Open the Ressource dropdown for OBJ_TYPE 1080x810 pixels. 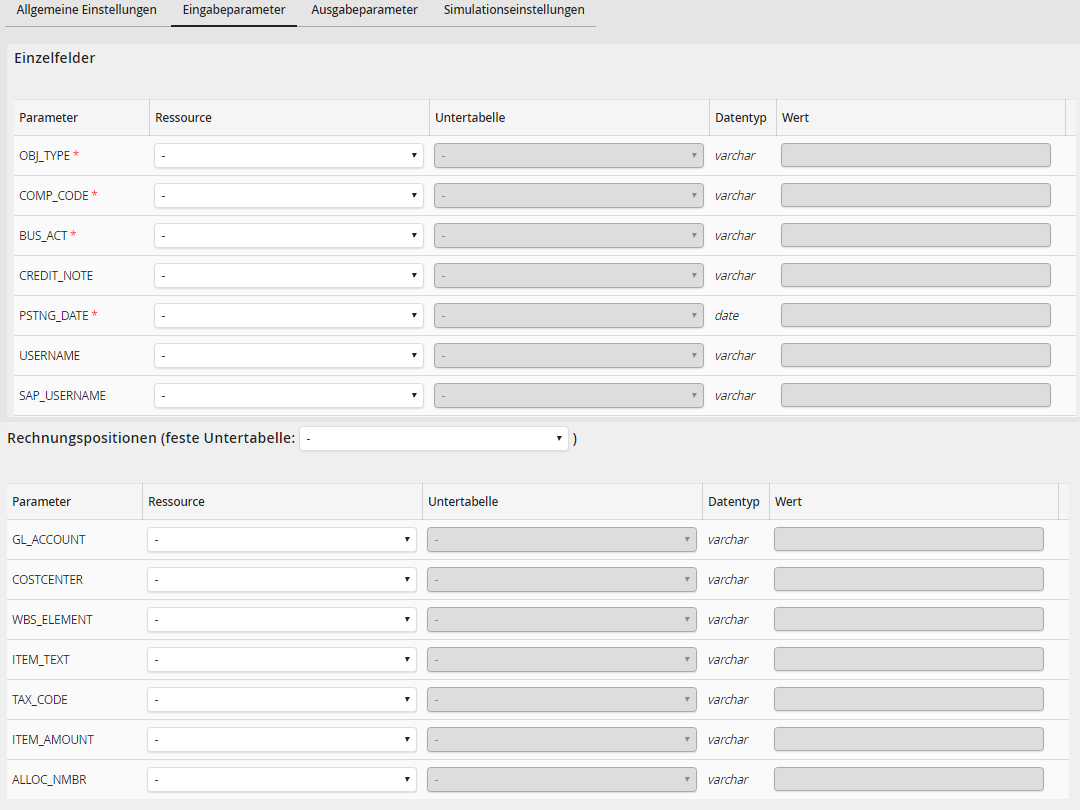pyautogui.click(x=288, y=156)
